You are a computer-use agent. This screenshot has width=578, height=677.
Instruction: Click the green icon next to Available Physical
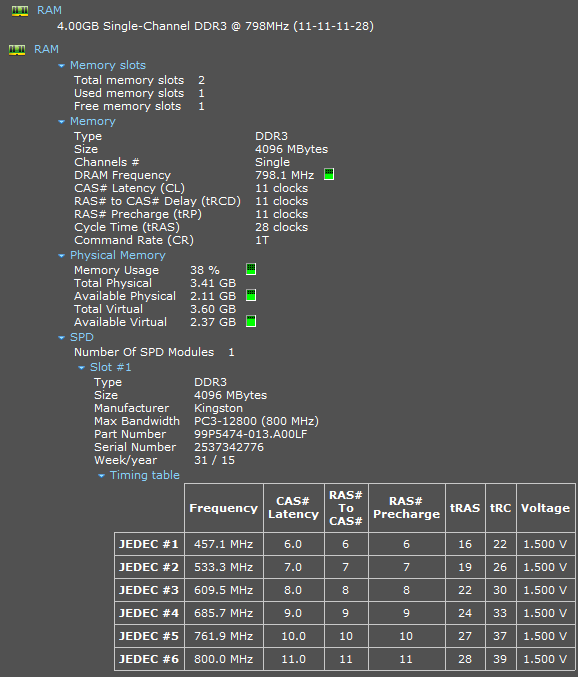tap(251, 295)
